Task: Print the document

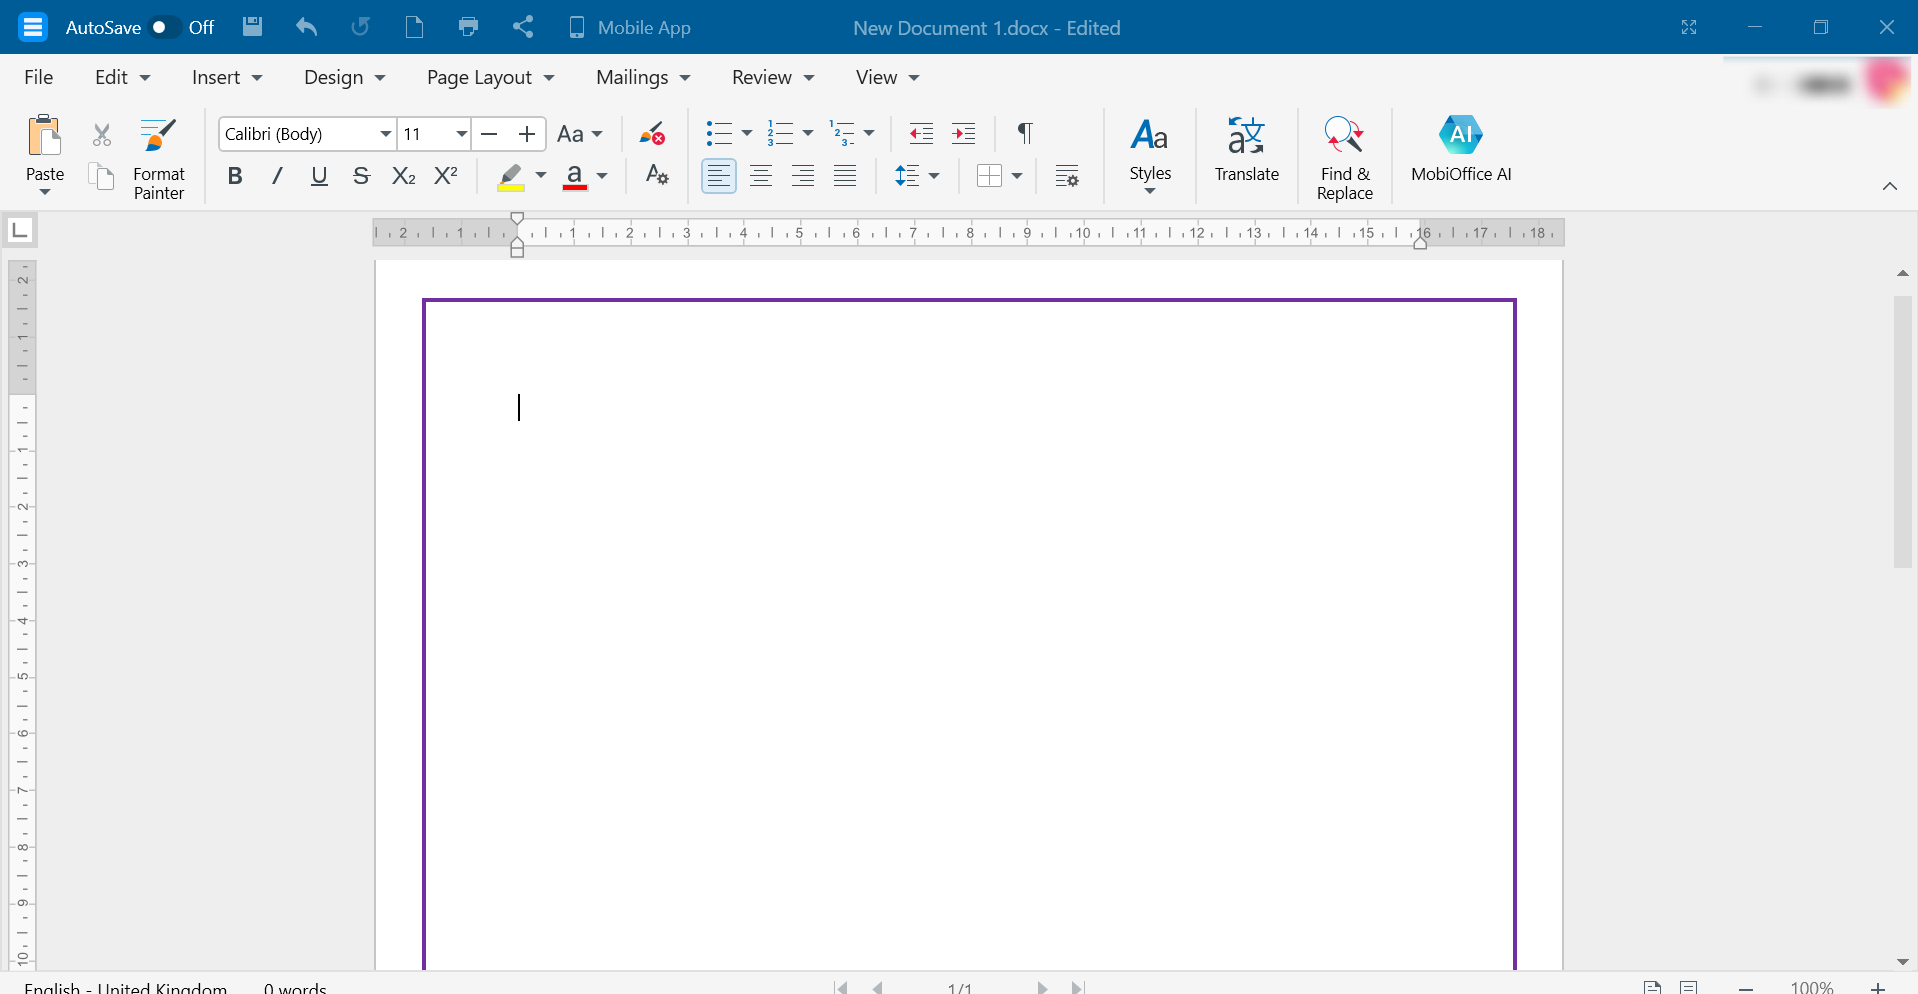Action: pos(468,27)
